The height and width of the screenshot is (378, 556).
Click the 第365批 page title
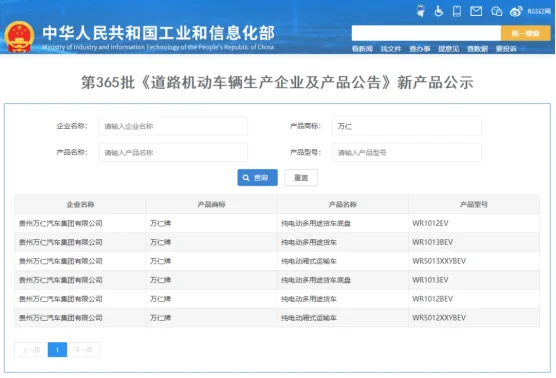point(277,82)
